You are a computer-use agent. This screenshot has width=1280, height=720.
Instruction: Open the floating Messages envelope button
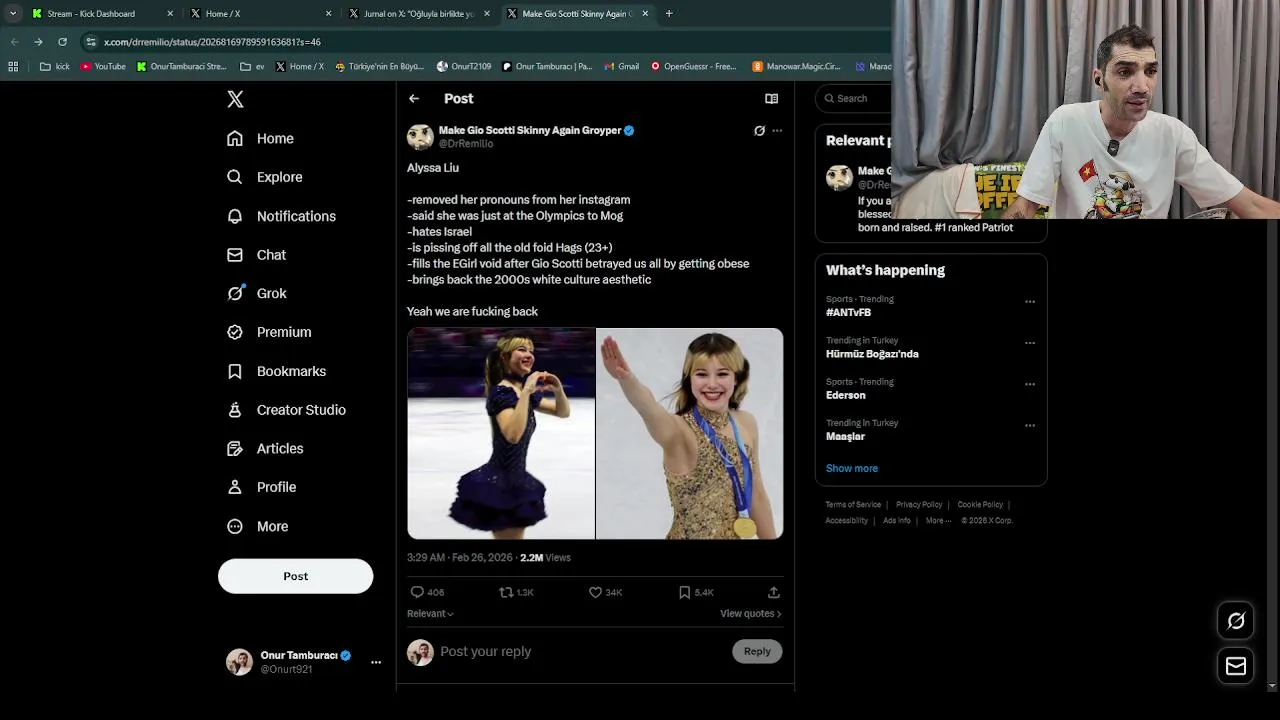pyautogui.click(x=1236, y=666)
